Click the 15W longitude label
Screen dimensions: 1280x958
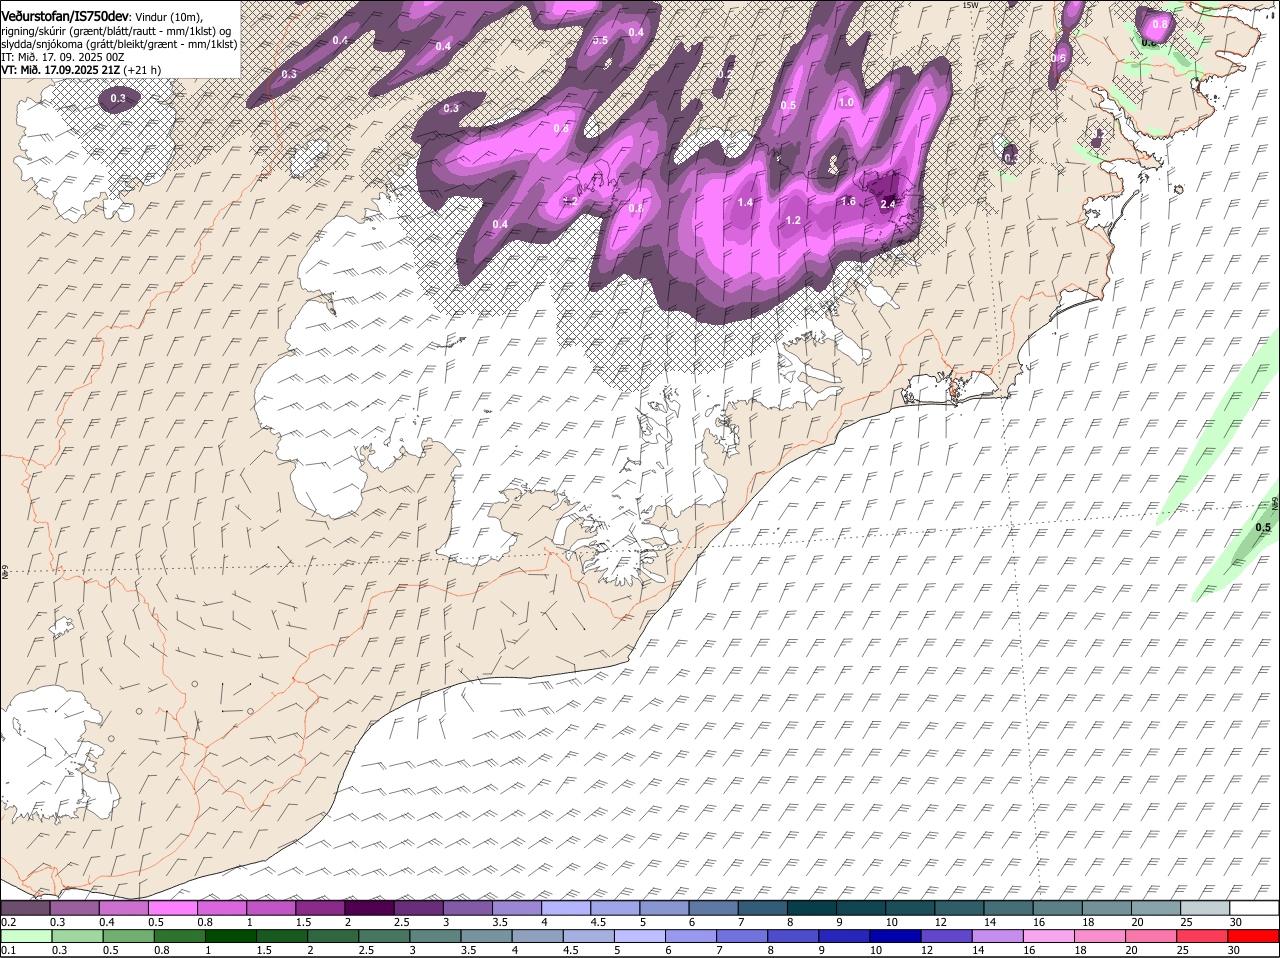pos(969,5)
